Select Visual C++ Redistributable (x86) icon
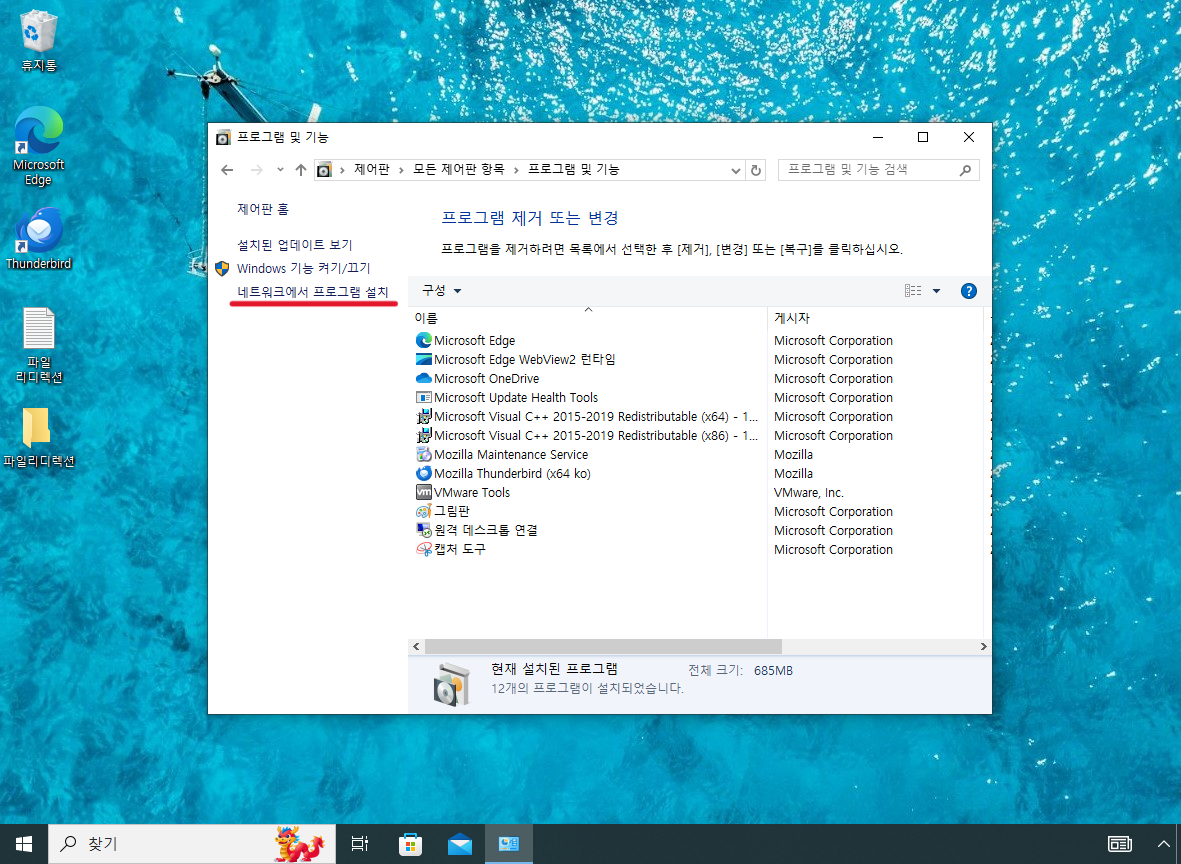This screenshot has height=864, width=1181. [424, 435]
